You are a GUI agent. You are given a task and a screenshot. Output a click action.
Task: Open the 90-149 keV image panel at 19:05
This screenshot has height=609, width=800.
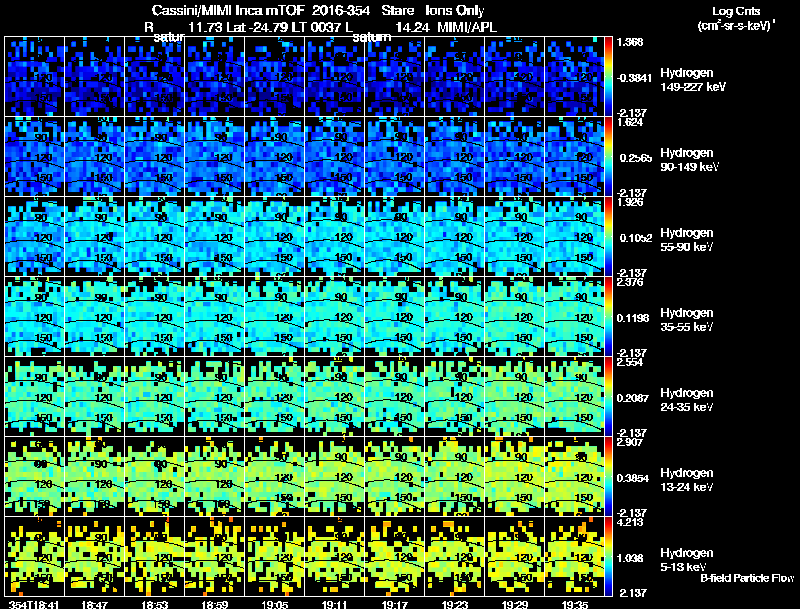[274, 157]
